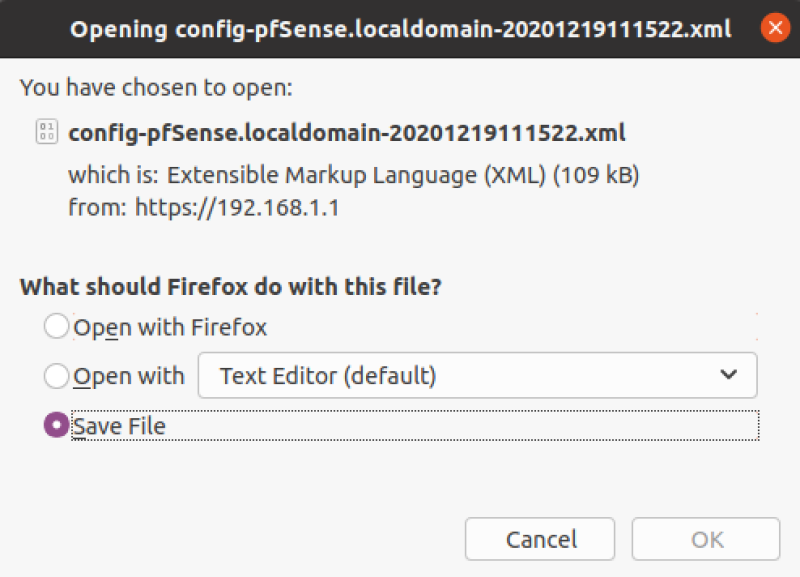Viewport: 800px width, 577px height.
Task: Click the Open with label text
Action: [129, 377]
